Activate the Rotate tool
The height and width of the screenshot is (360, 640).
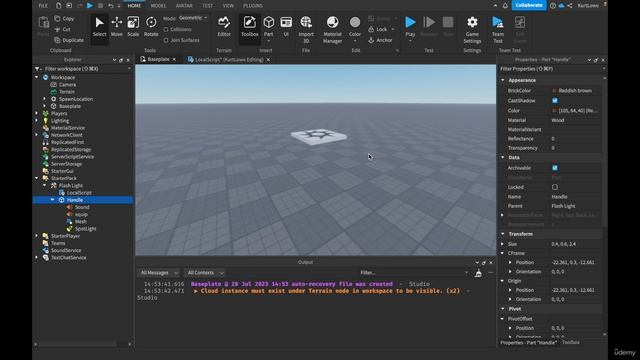coord(151,27)
